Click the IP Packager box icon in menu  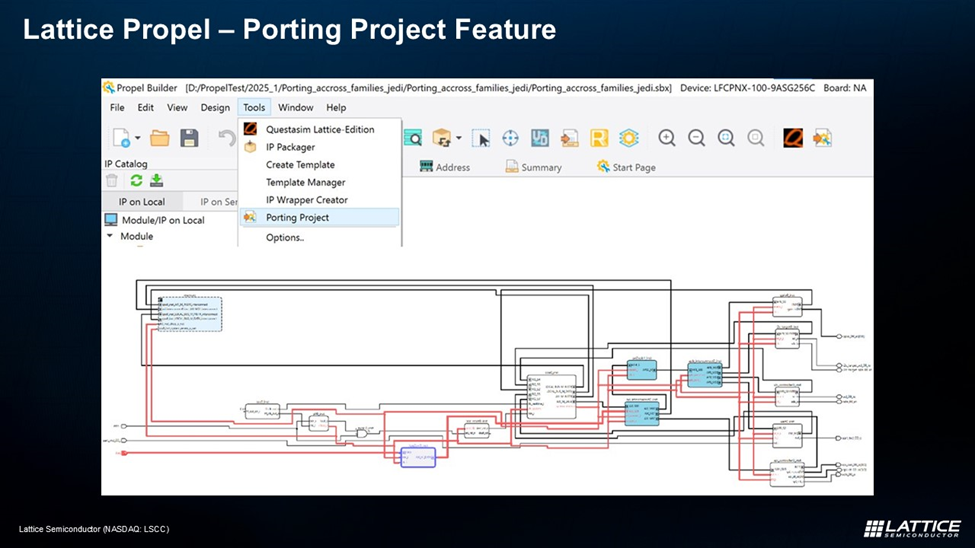[x=251, y=147]
